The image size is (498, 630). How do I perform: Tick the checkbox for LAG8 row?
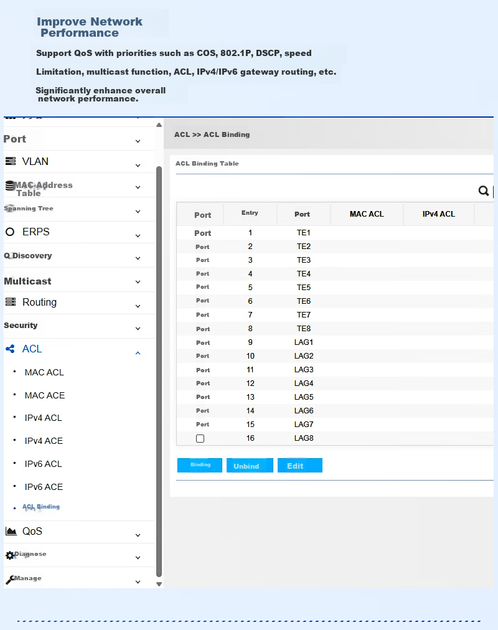point(200,438)
